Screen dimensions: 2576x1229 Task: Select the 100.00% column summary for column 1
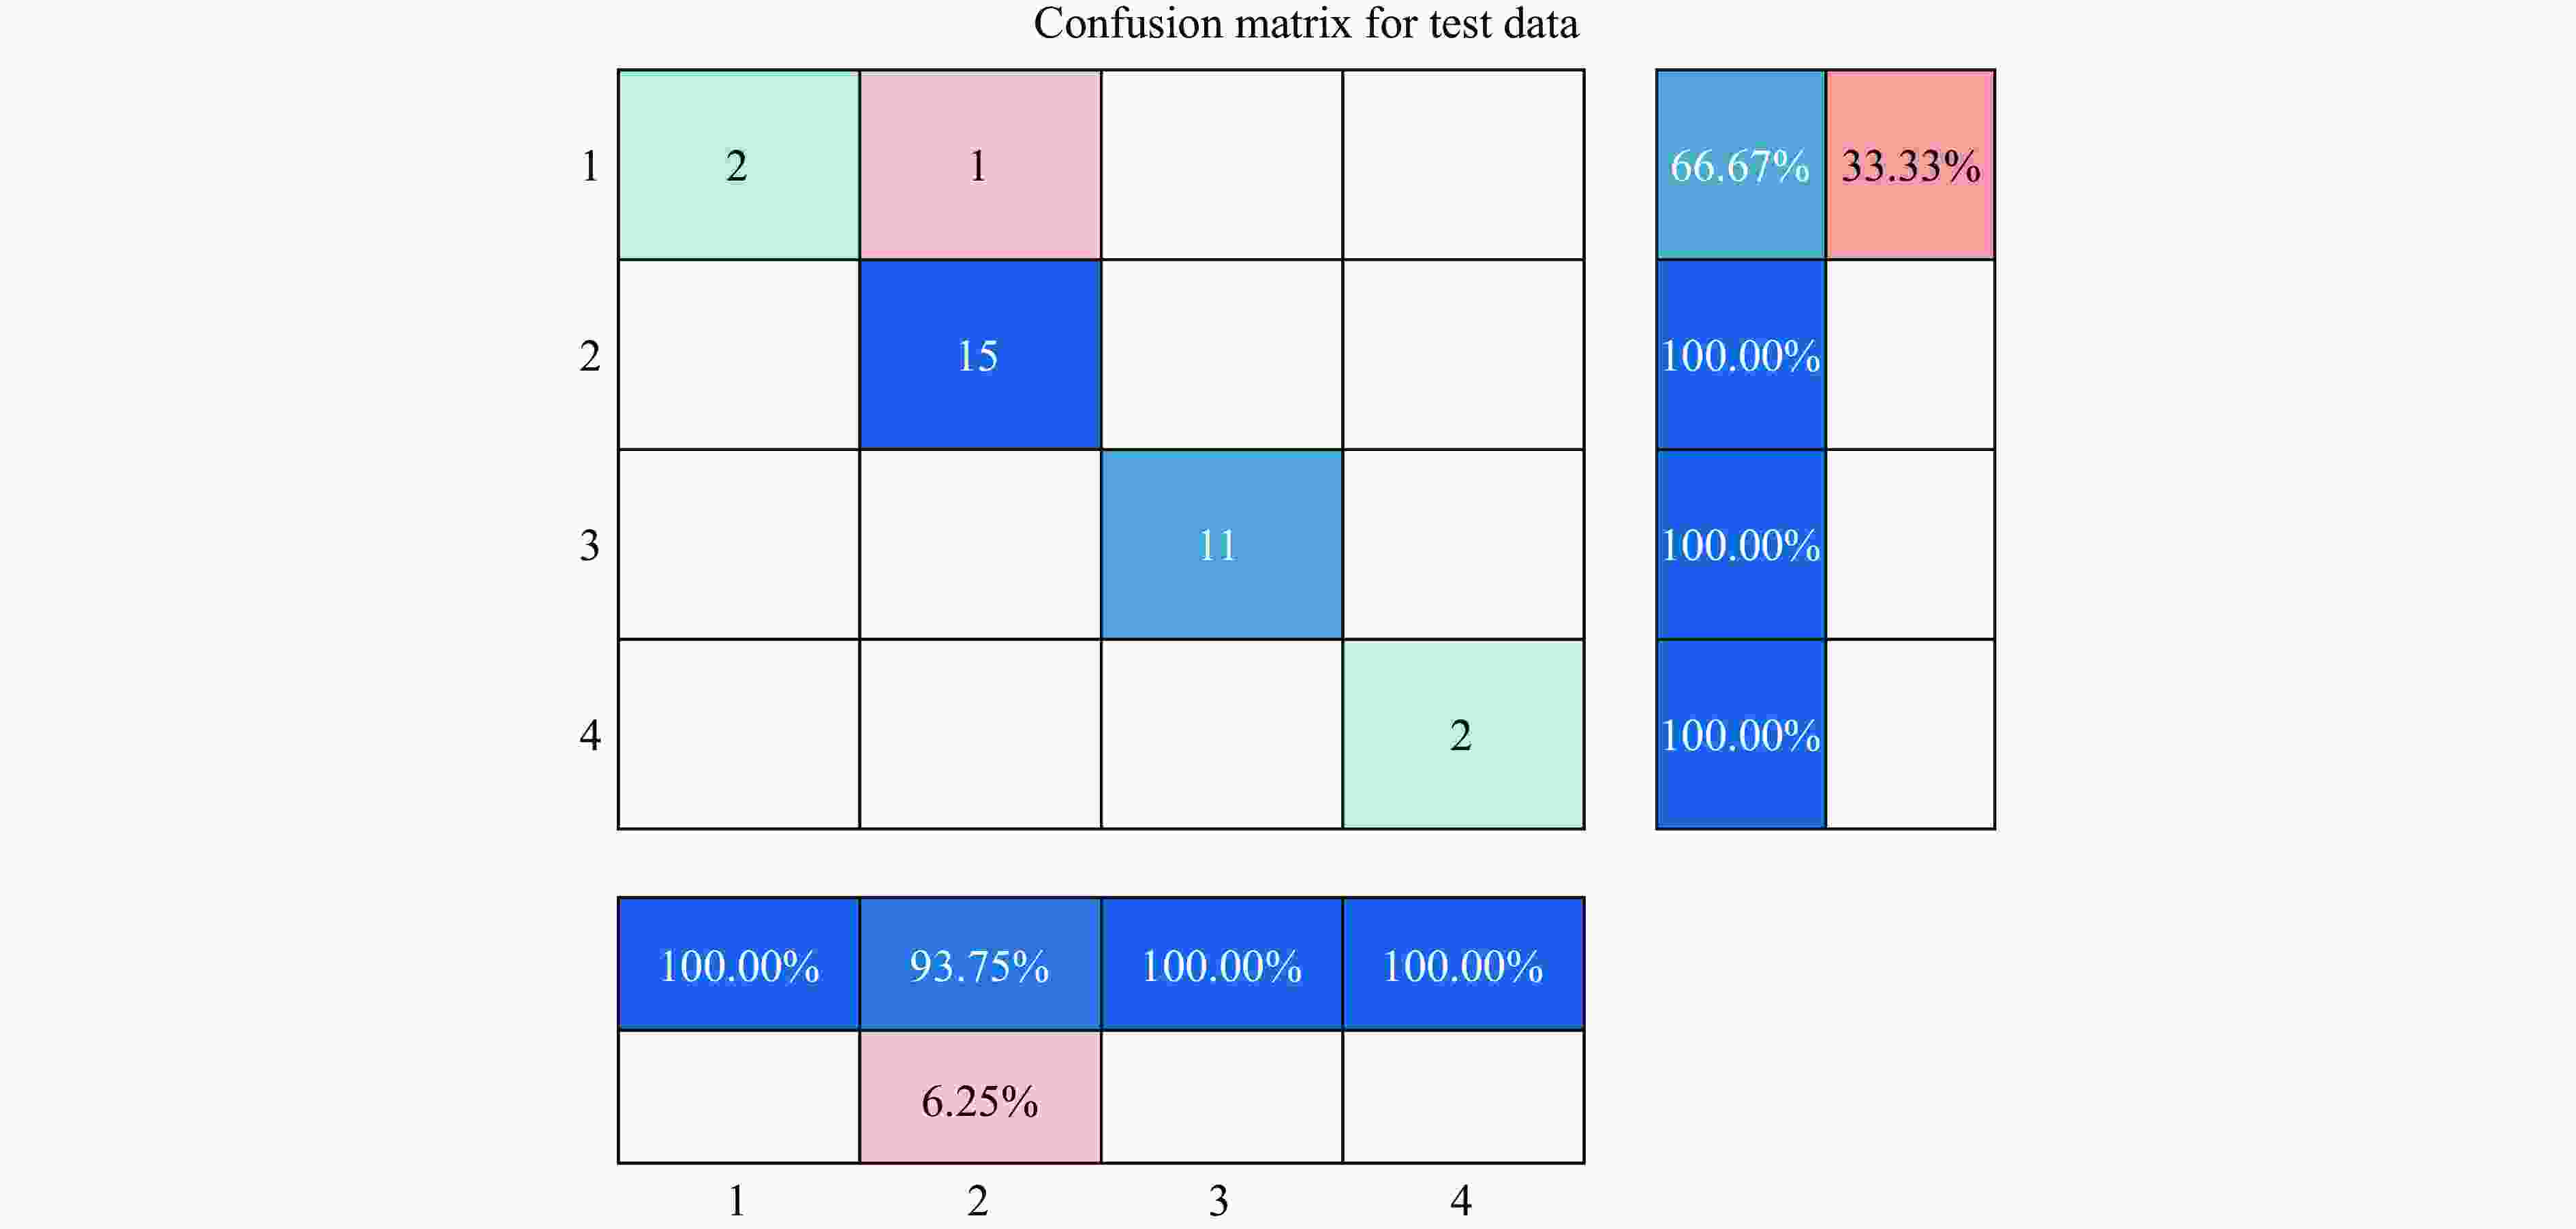(x=738, y=965)
